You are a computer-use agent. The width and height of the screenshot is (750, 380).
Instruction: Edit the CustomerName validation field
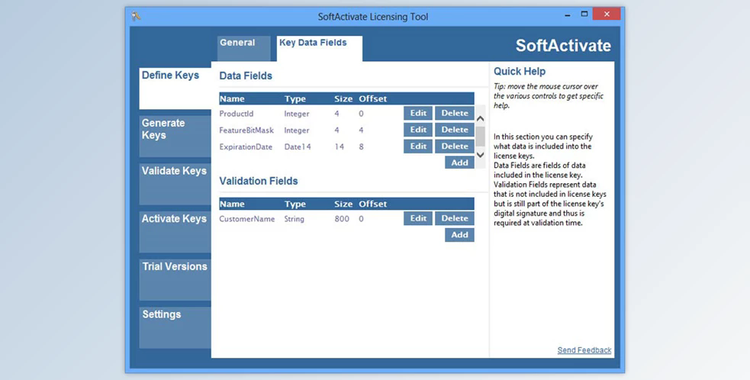(418, 218)
